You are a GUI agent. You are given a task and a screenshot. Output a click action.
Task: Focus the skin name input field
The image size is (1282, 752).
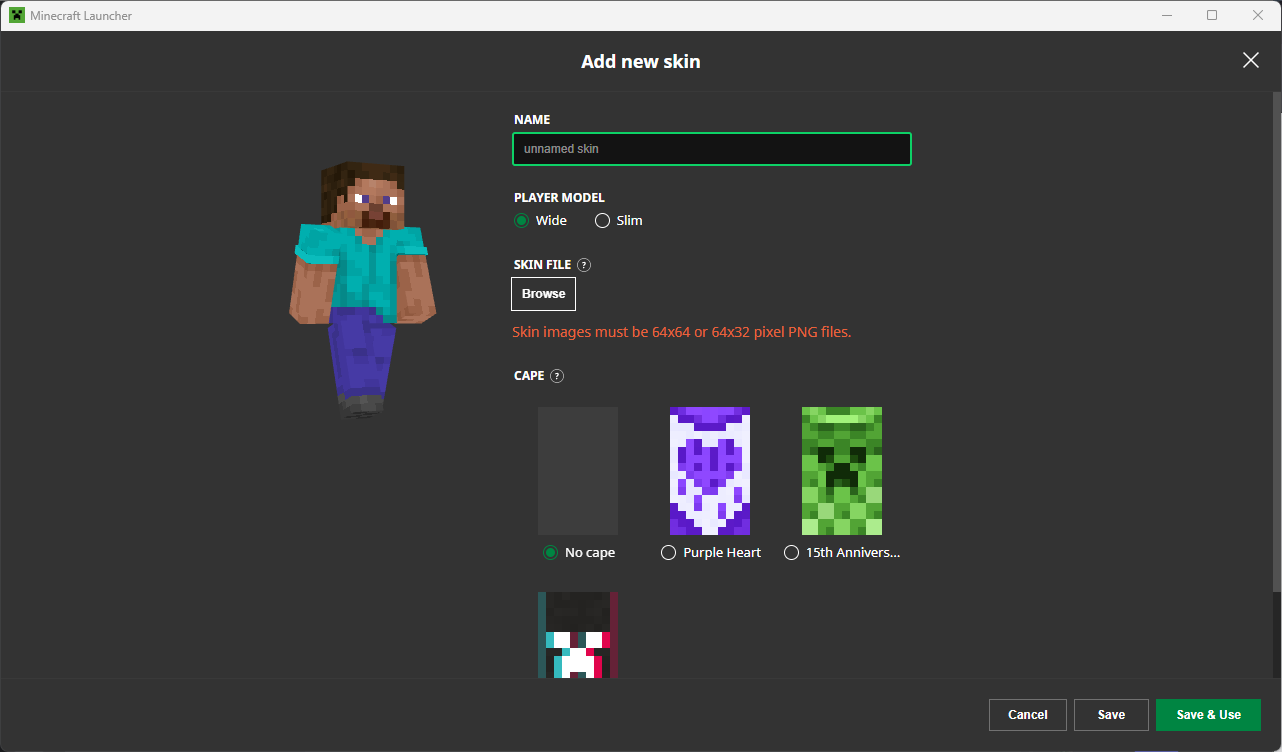(712, 149)
